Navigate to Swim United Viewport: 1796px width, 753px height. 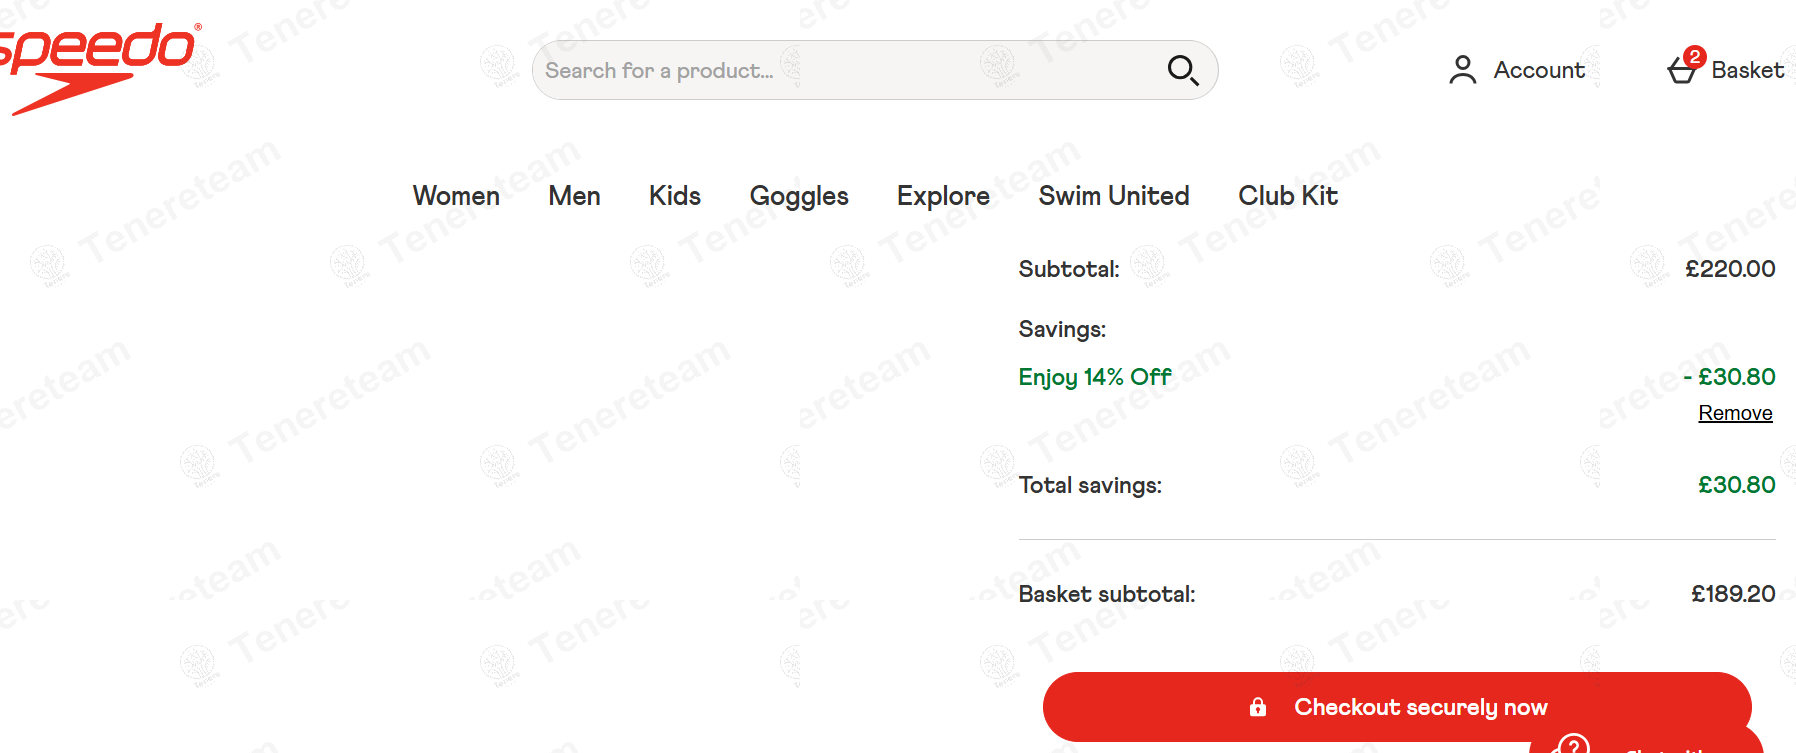click(x=1114, y=196)
